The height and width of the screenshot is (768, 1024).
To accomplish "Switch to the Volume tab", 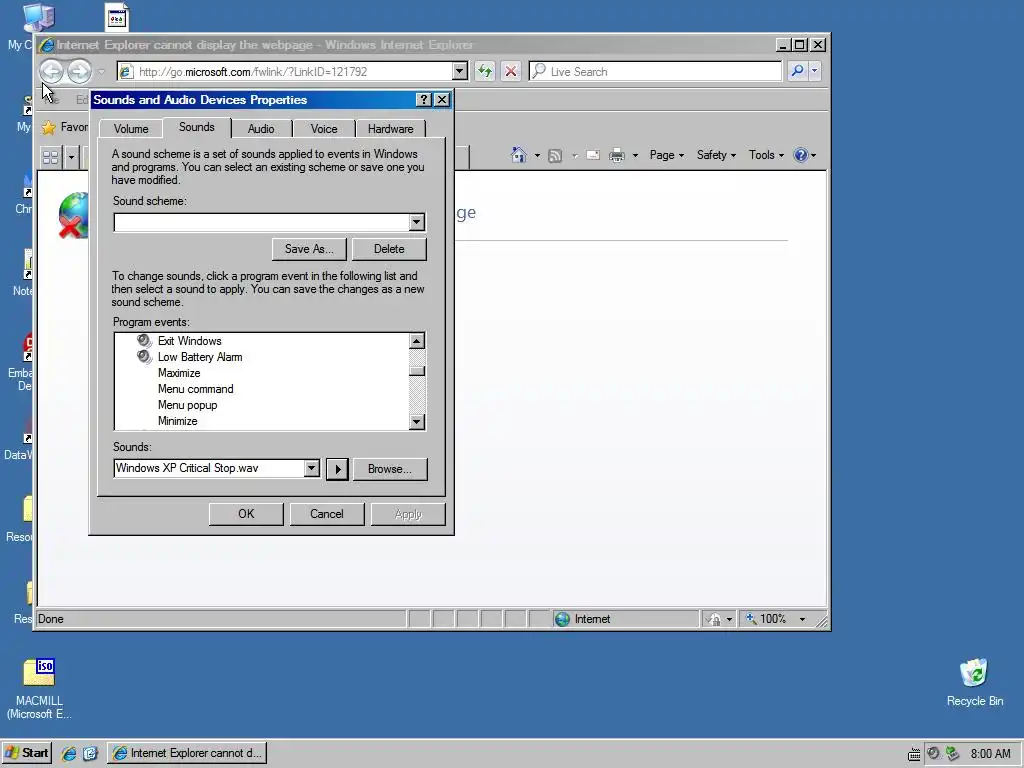I will coord(131,129).
